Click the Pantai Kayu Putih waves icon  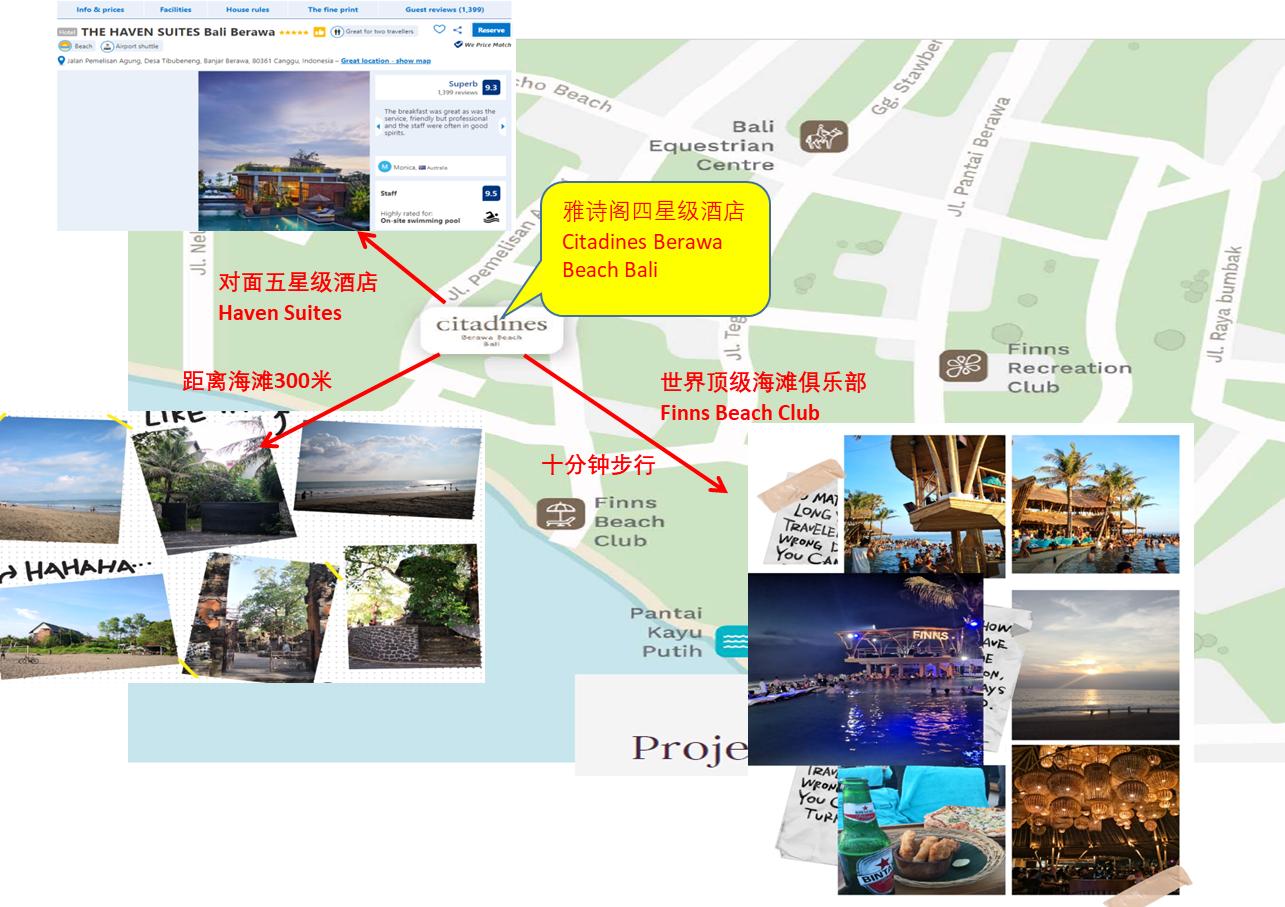(731, 640)
